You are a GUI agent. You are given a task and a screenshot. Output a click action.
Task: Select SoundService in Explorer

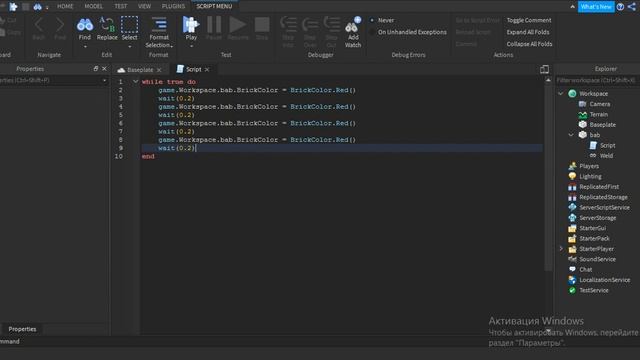click(597, 259)
